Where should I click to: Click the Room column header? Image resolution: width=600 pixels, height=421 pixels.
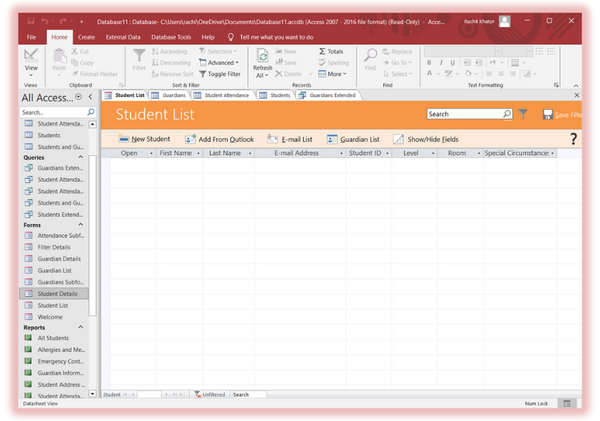coord(457,153)
